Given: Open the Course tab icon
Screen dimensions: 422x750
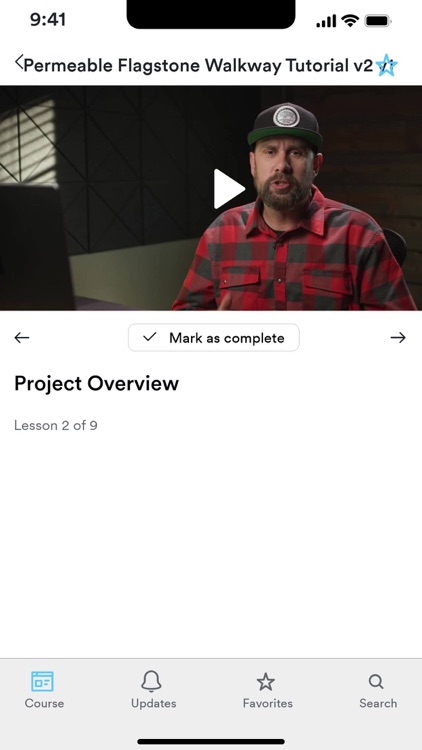Looking at the screenshot, I should [43, 681].
